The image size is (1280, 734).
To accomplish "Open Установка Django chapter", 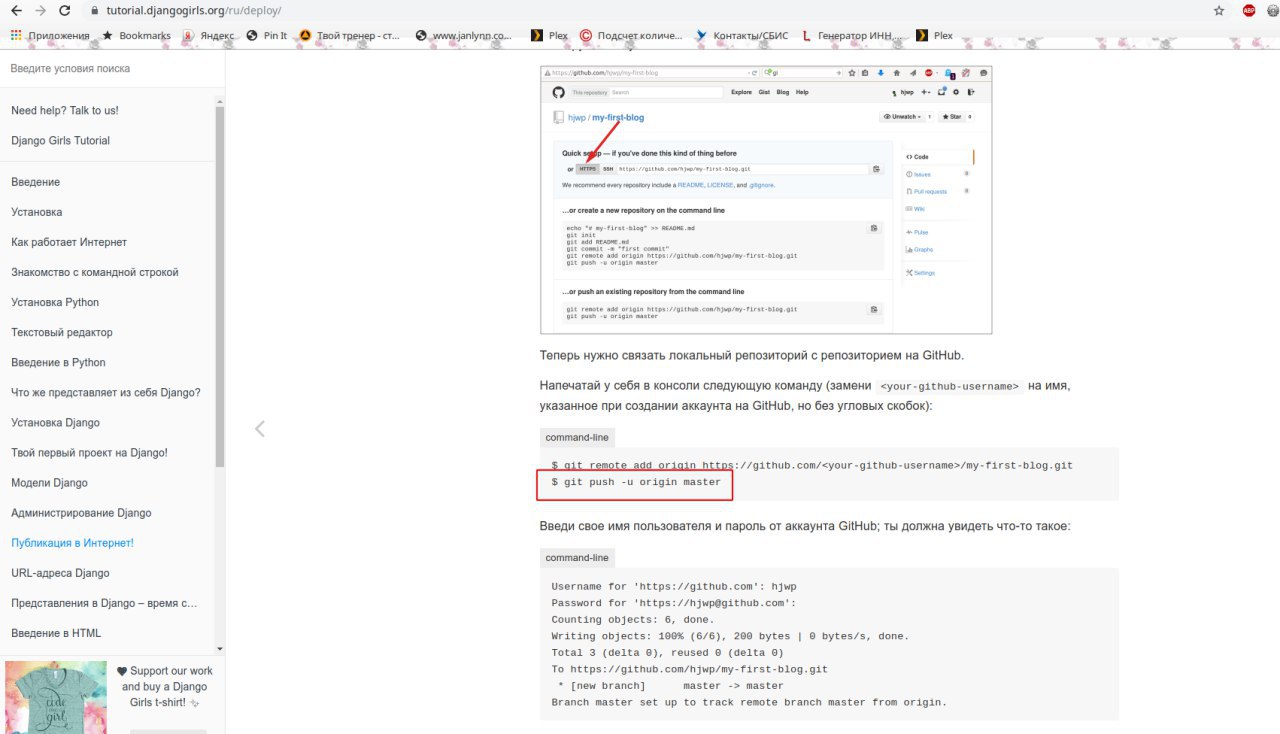I will tap(56, 422).
